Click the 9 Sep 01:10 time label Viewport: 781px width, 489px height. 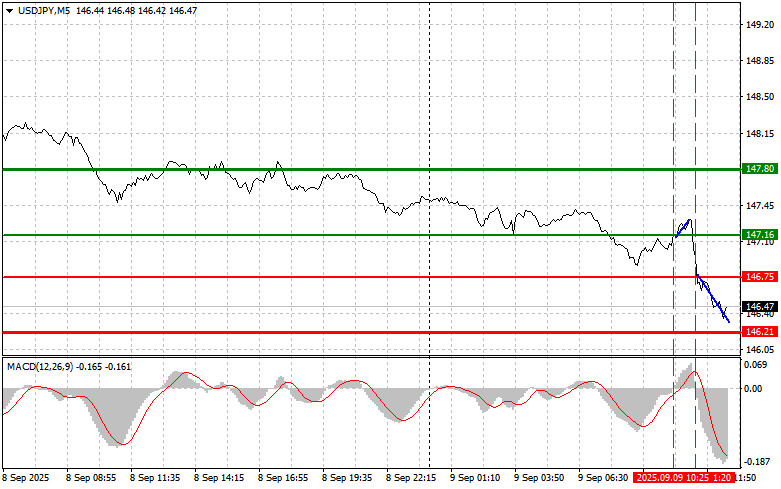474,479
